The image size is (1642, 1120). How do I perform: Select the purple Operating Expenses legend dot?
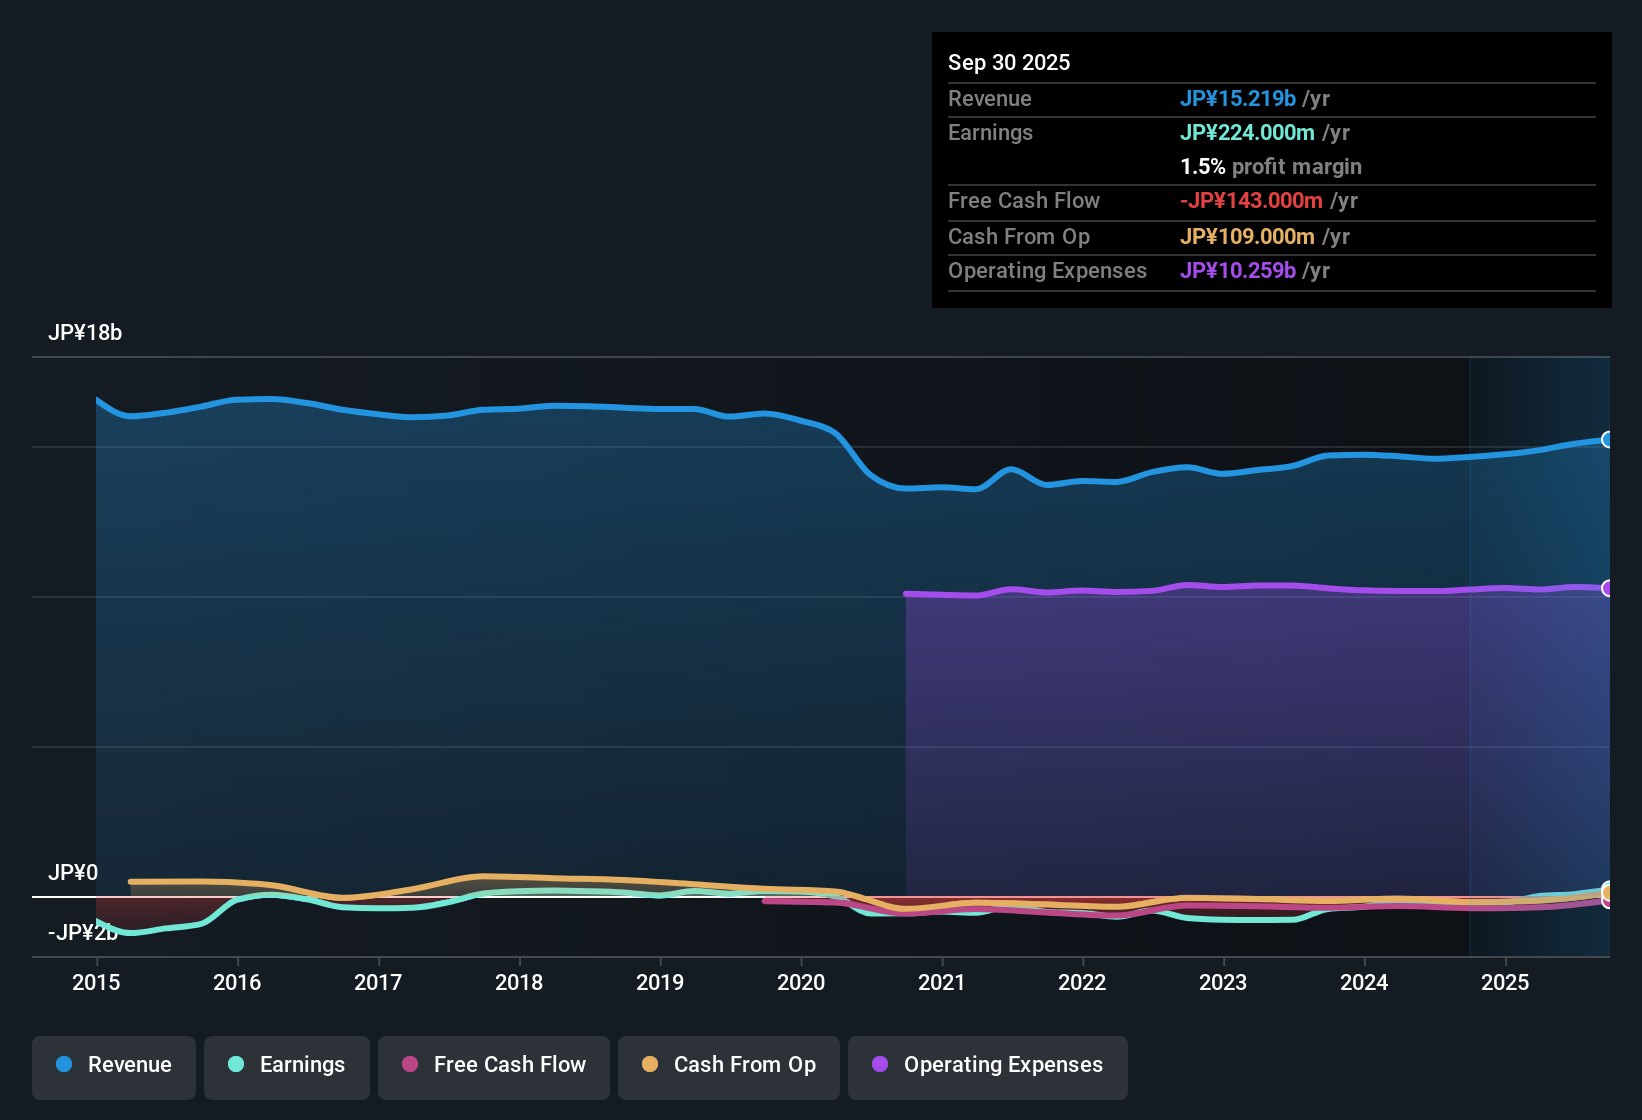tap(879, 1065)
